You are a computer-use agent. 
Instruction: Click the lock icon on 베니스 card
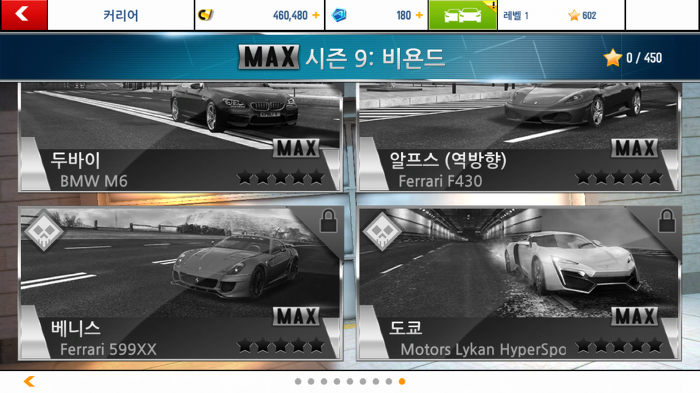328,221
